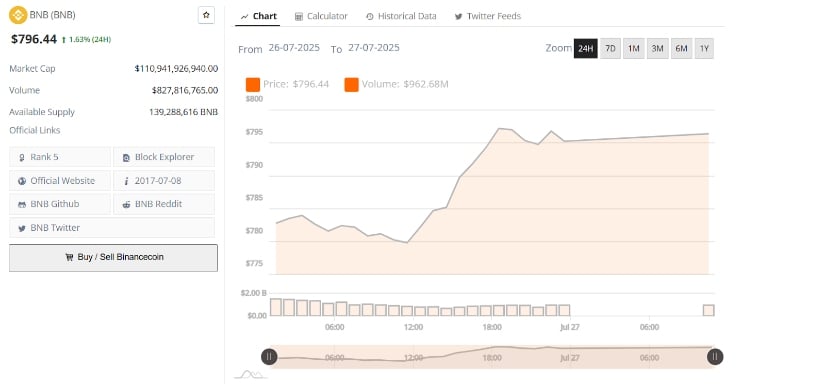Click the left range slider handle
This screenshot has width=825, height=384.
click(269, 357)
